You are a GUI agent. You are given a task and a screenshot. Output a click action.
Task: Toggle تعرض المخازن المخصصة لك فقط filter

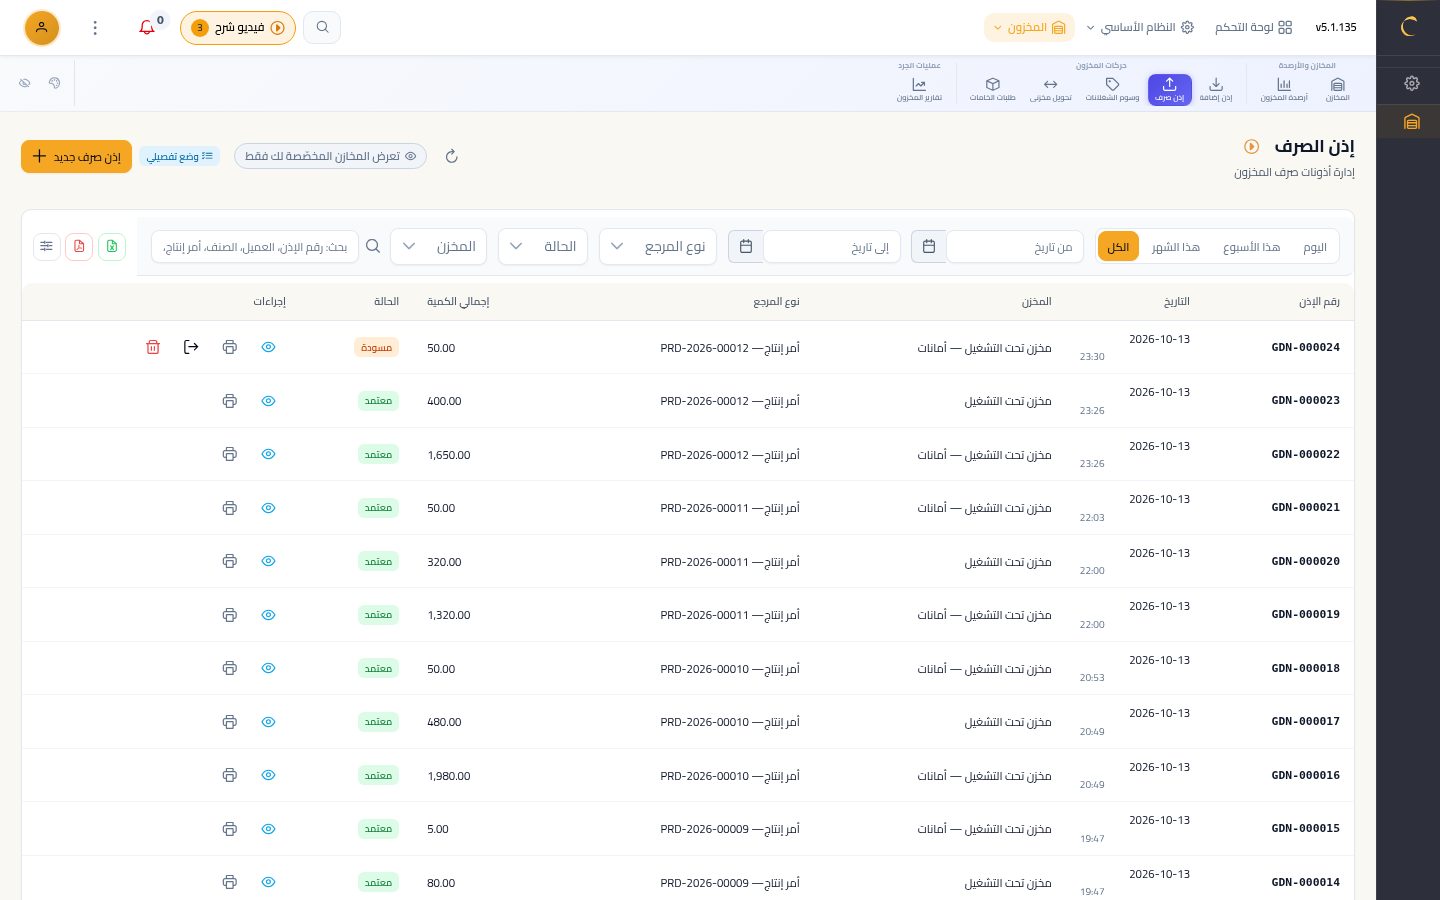(330, 156)
